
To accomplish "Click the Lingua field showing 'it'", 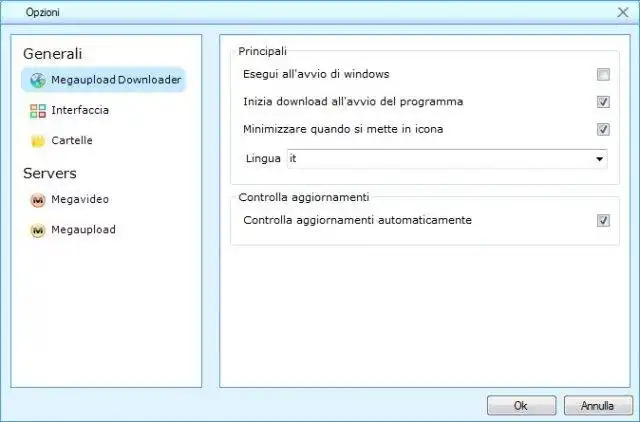I will click(447, 159).
